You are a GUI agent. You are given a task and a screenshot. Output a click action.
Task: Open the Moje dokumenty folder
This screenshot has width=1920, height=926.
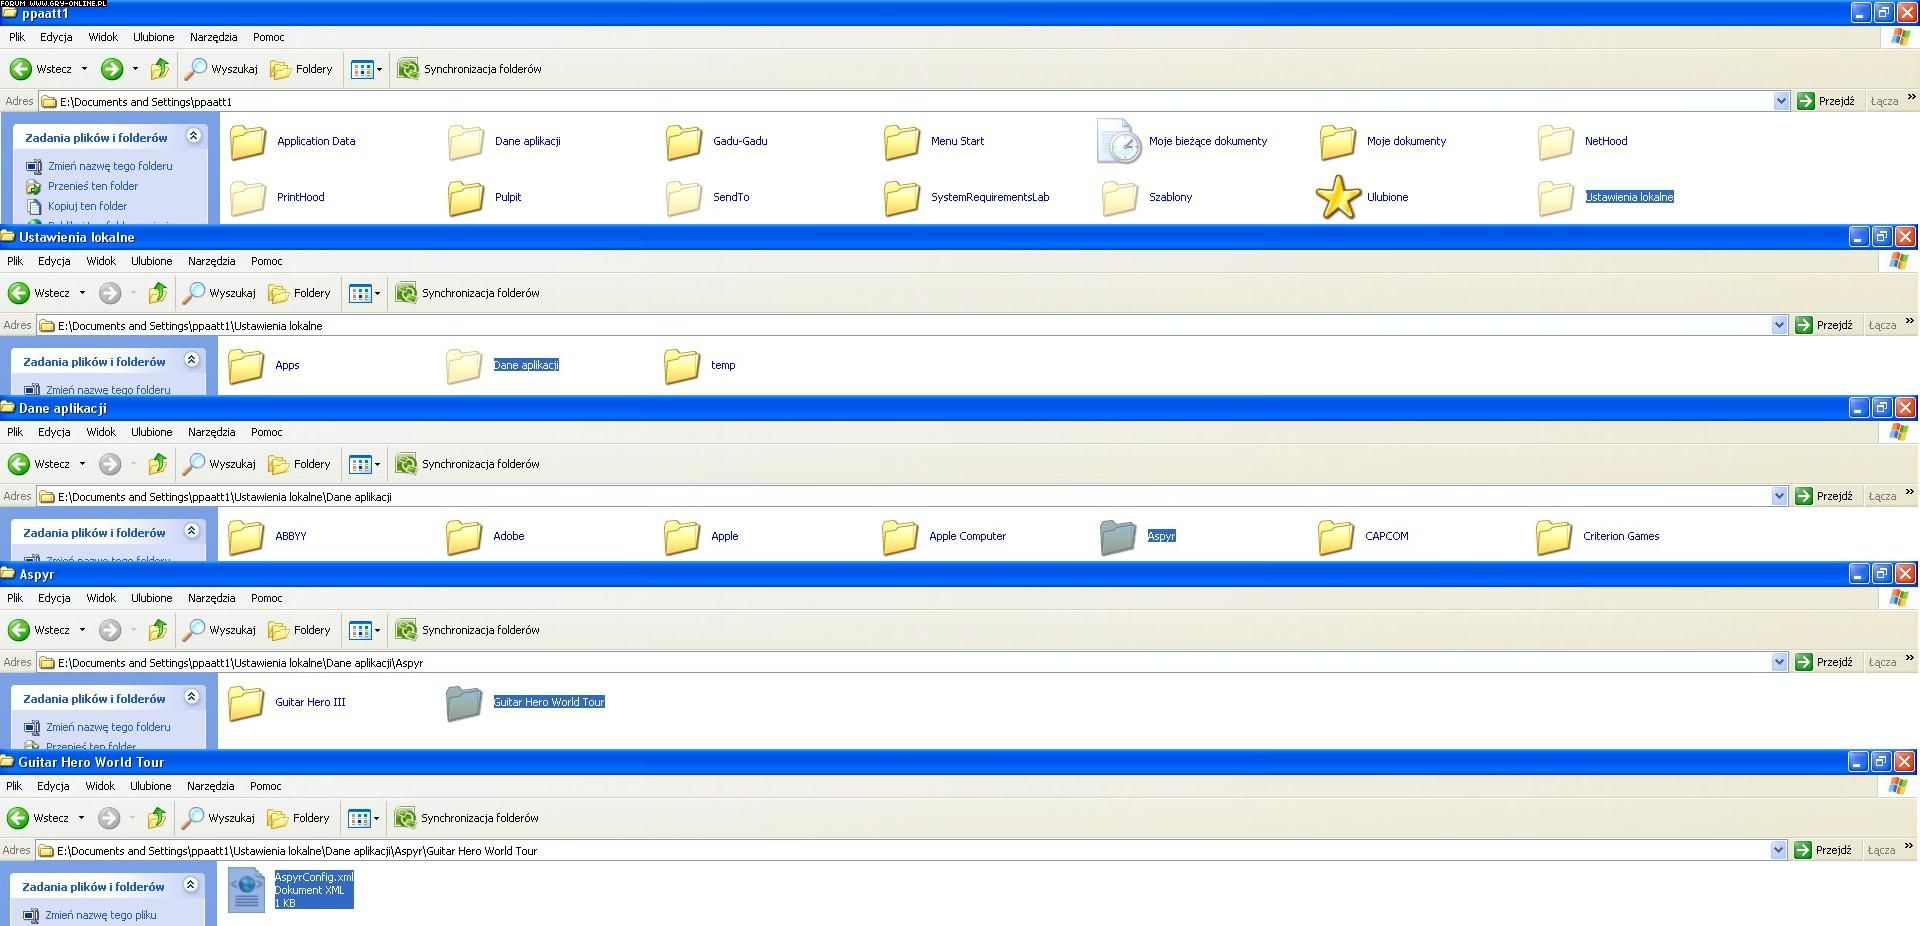coord(1383,142)
